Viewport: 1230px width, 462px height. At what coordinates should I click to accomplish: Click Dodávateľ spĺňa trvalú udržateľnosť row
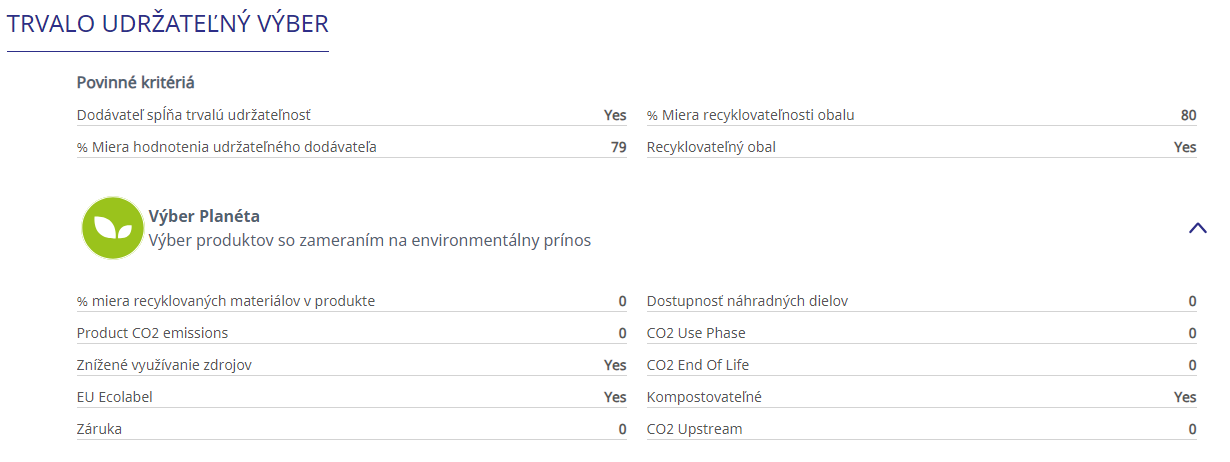coord(352,115)
